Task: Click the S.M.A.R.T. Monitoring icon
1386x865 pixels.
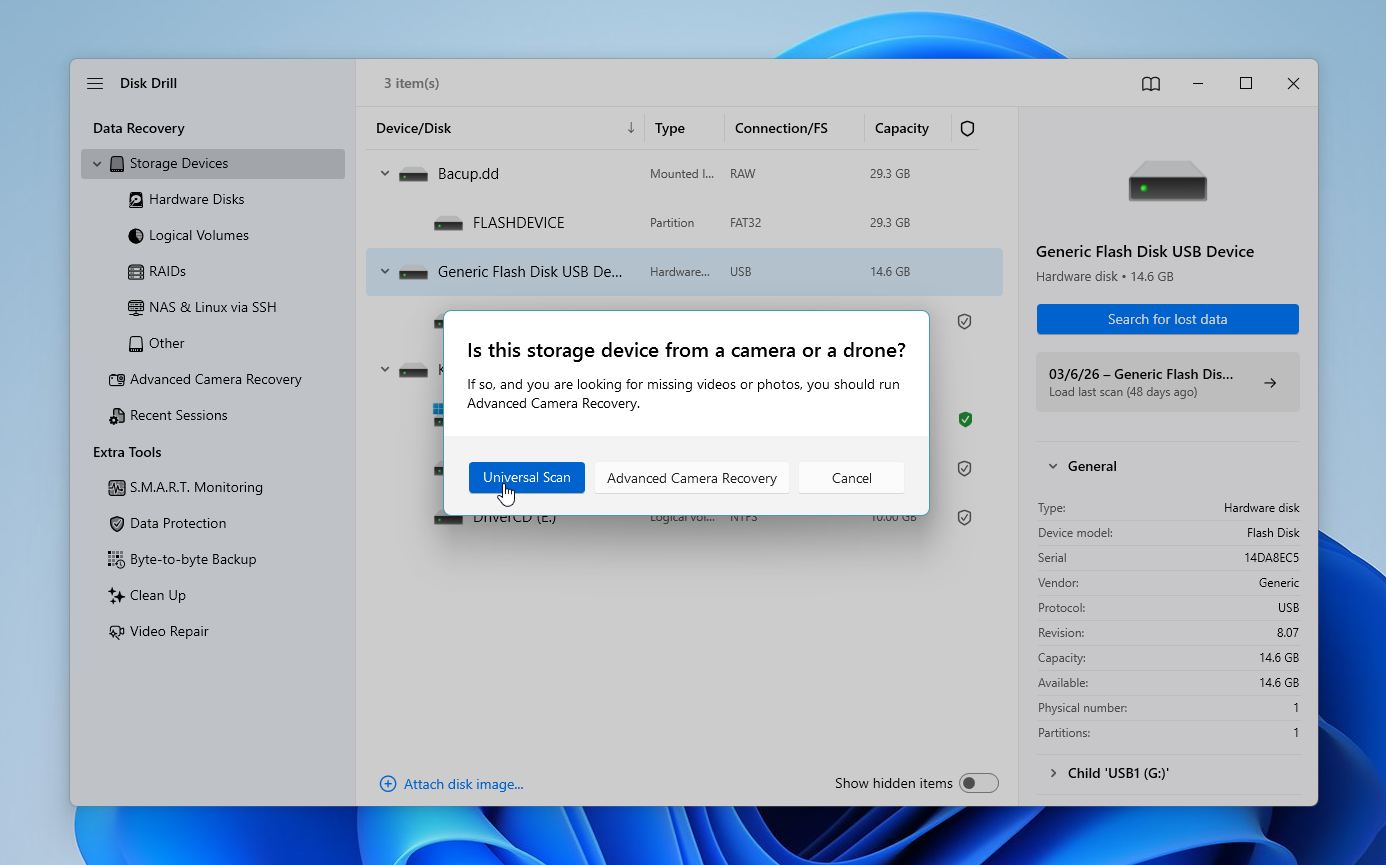Action: pos(117,488)
